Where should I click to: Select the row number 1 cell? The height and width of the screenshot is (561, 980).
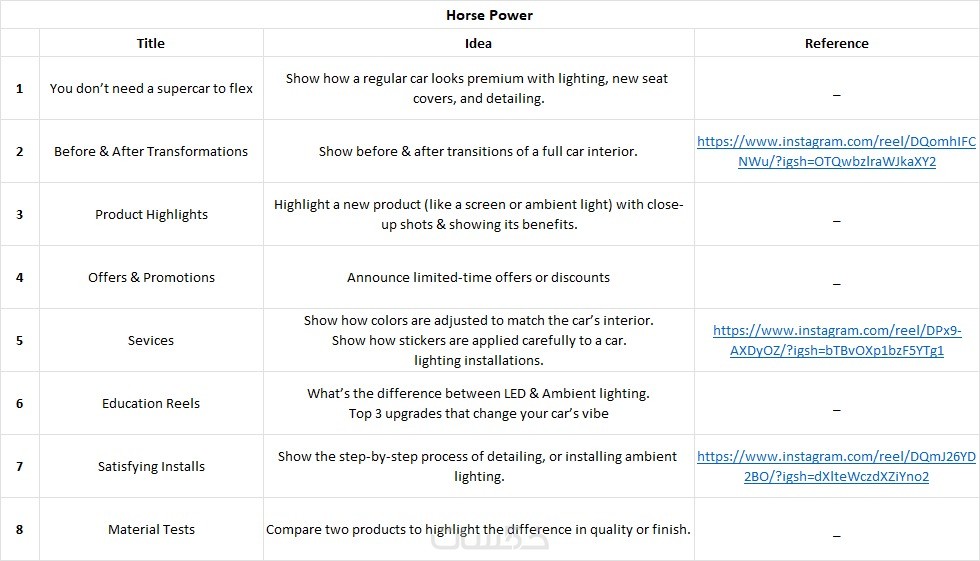[19, 88]
